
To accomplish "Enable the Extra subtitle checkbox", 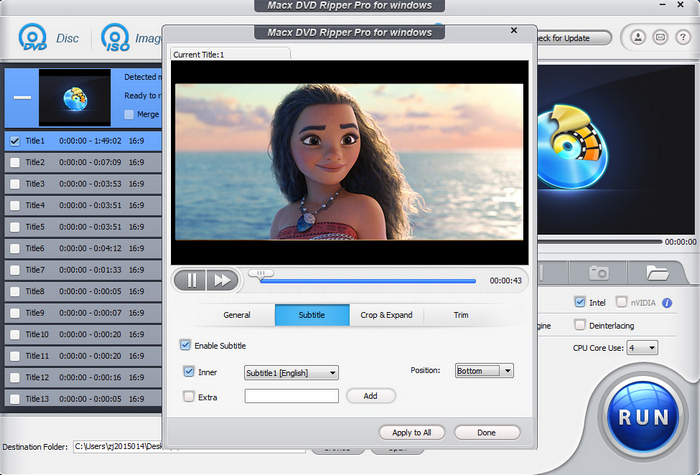I will pyautogui.click(x=189, y=396).
